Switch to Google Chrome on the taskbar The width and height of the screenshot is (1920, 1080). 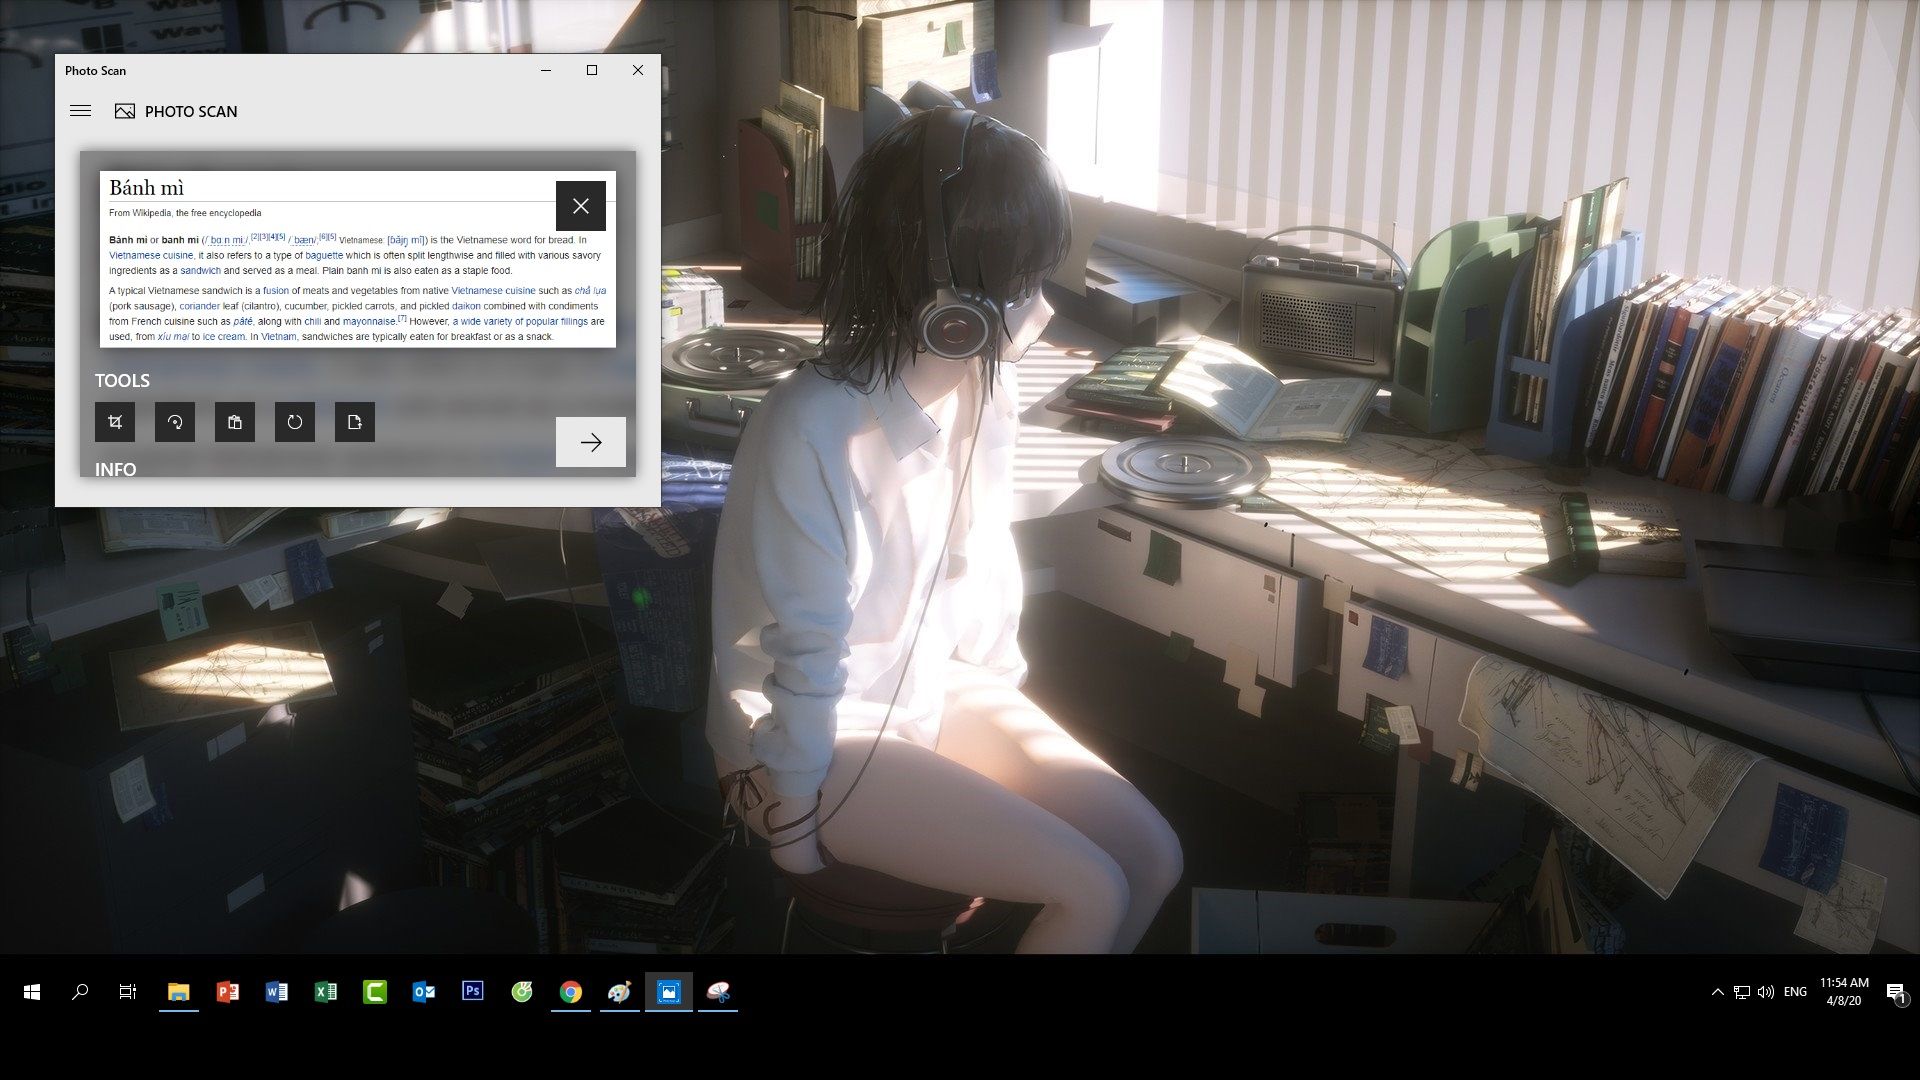[x=570, y=992]
